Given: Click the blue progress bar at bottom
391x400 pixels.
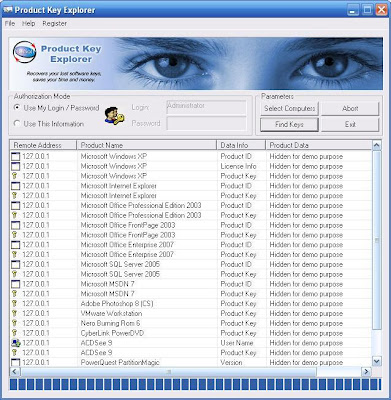Looking at the screenshot, I should coord(195,384).
